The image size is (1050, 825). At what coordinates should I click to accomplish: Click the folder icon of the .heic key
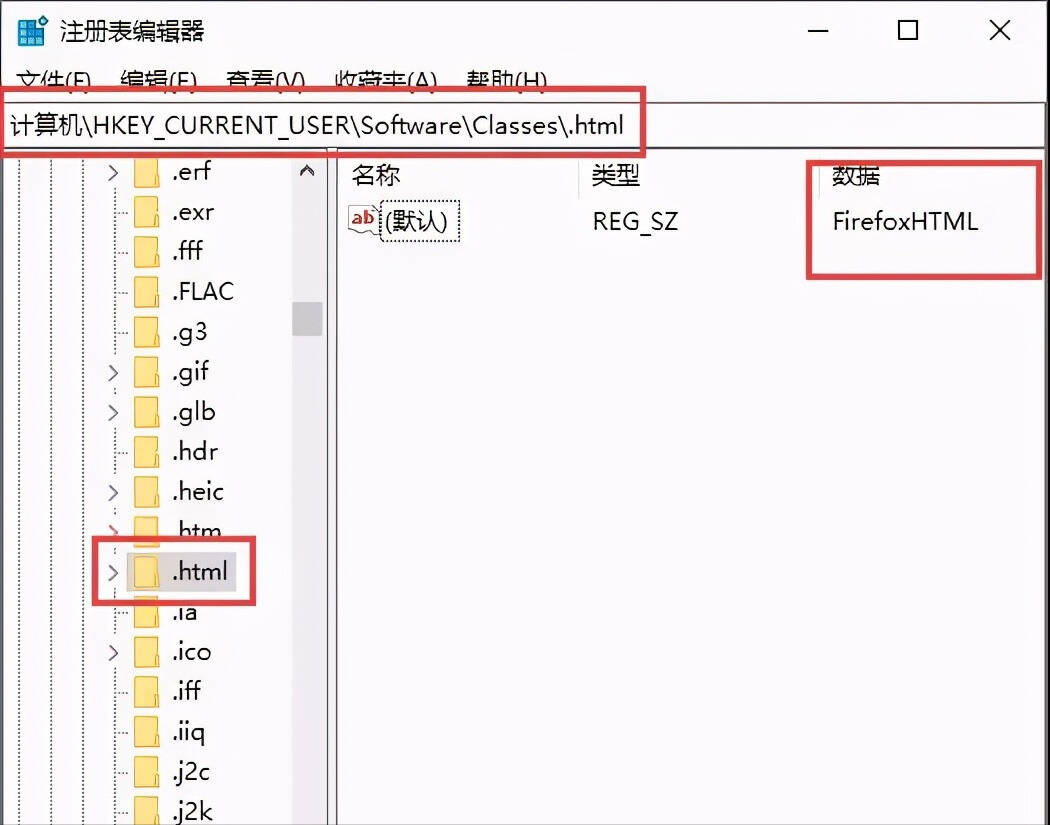[x=147, y=492]
